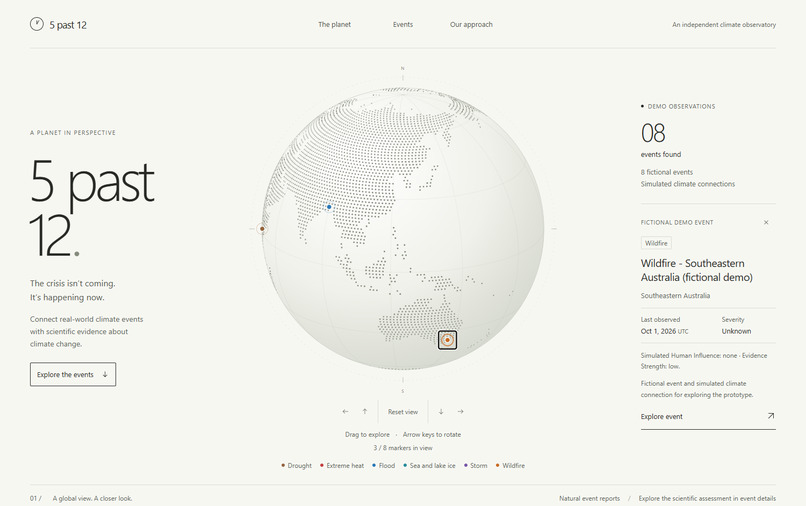Click Reset view under the globe

[403, 412]
